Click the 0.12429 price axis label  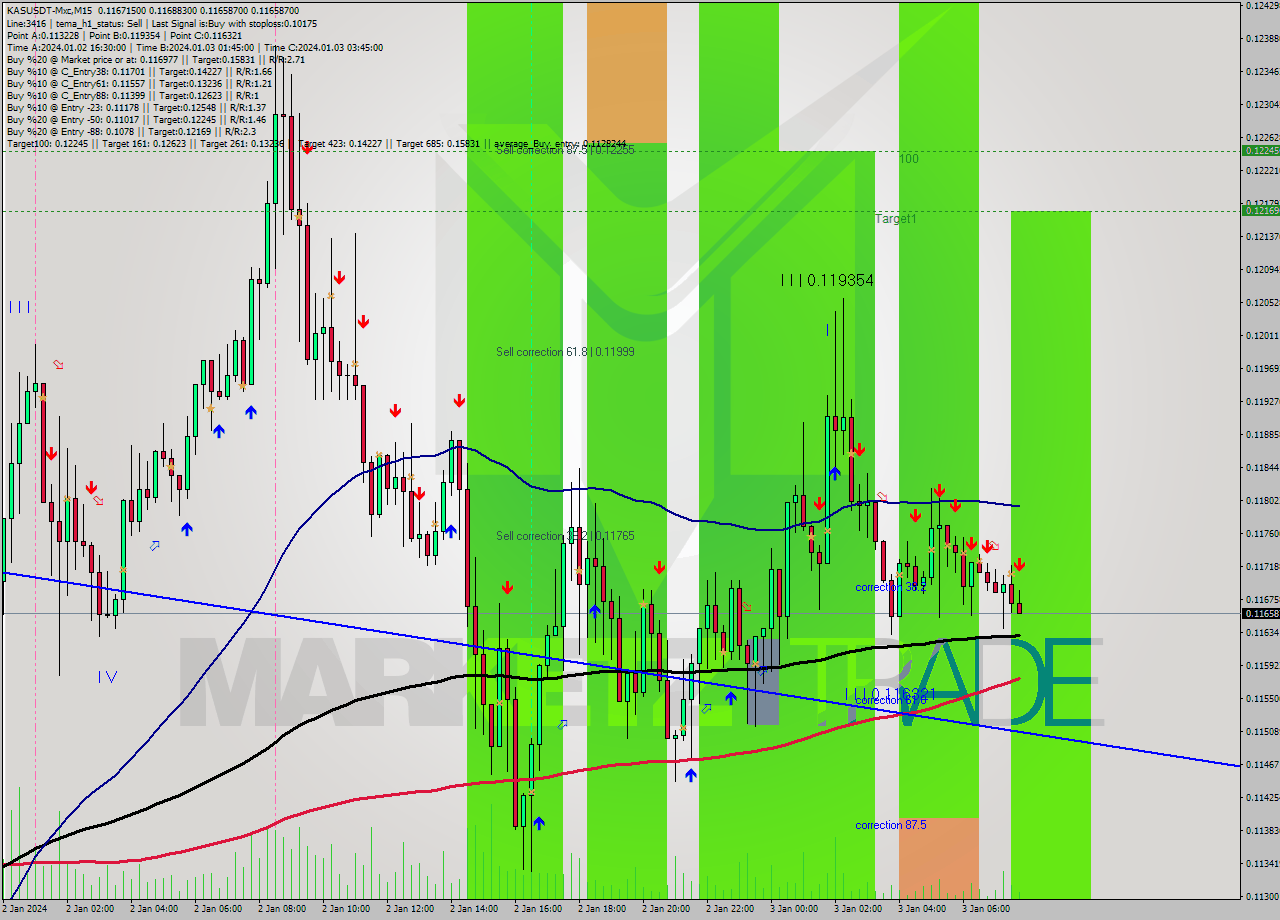(1262, 6)
